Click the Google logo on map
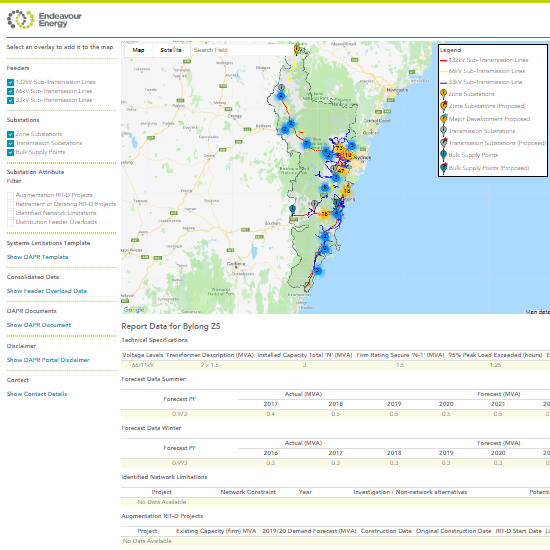The height and width of the screenshot is (550, 550). (134, 310)
